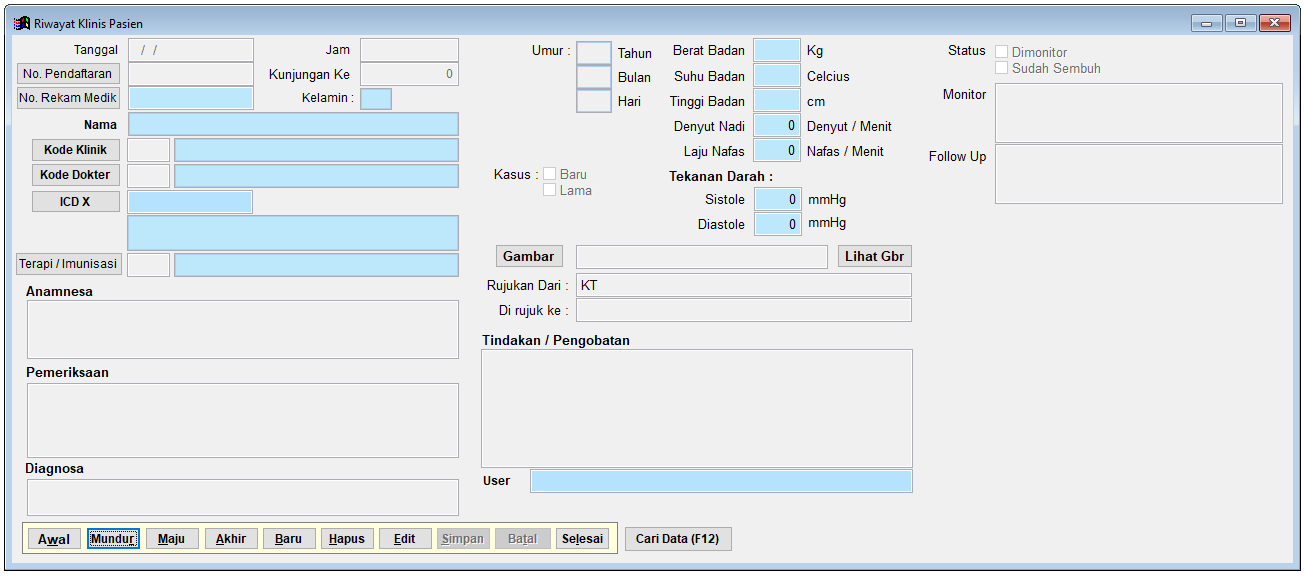The height and width of the screenshot is (576, 1305).
Task: Click the Tindakan / Pengobatan text area
Action: pos(697,408)
